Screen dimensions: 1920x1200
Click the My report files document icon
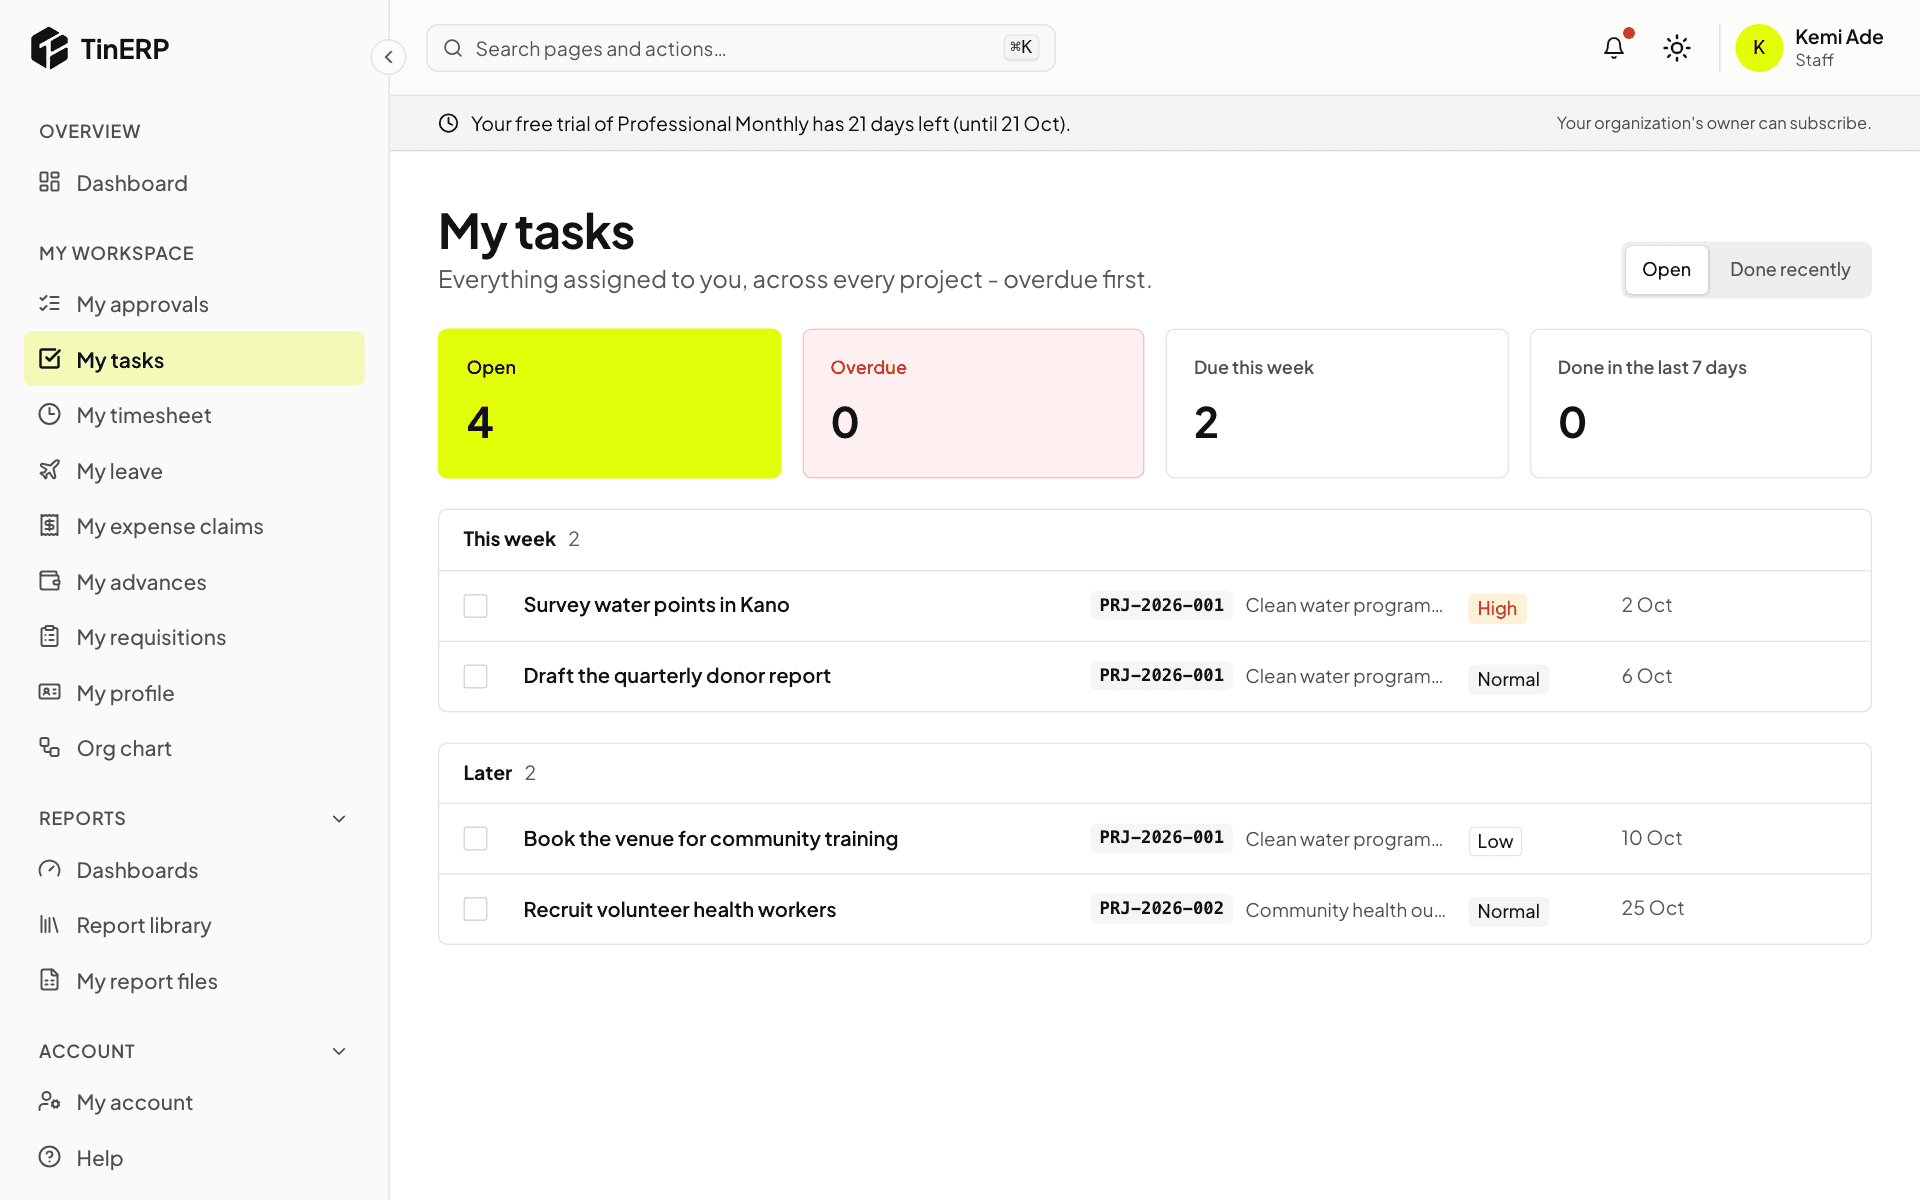[x=50, y=980]
